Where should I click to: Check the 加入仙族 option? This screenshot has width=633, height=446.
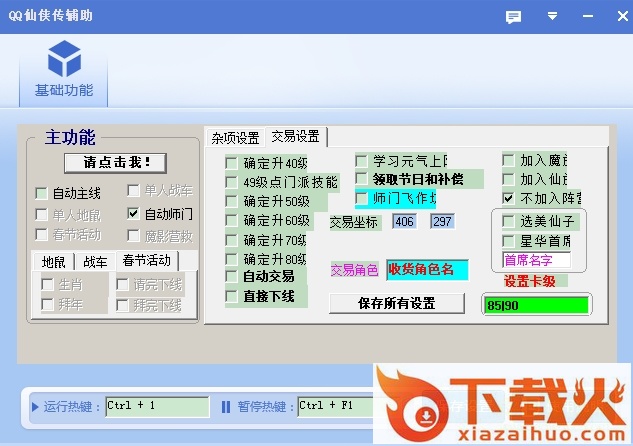coord(508,179)
